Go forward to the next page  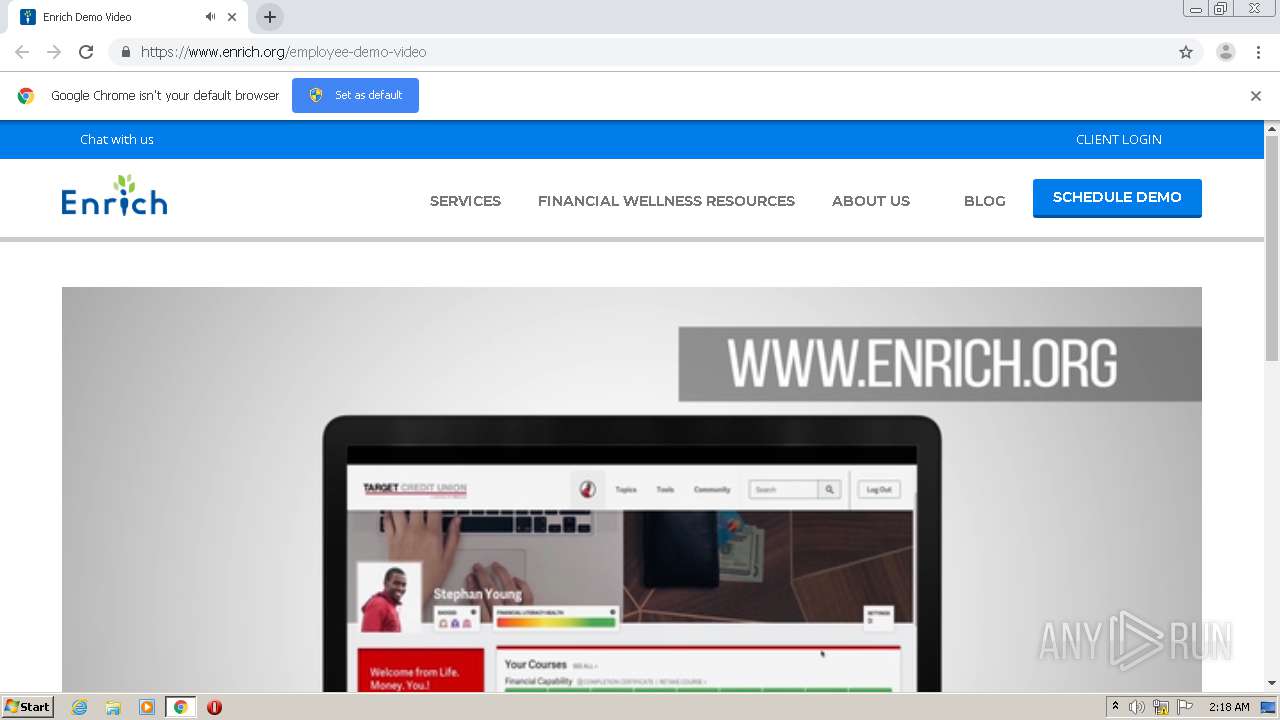54,52
